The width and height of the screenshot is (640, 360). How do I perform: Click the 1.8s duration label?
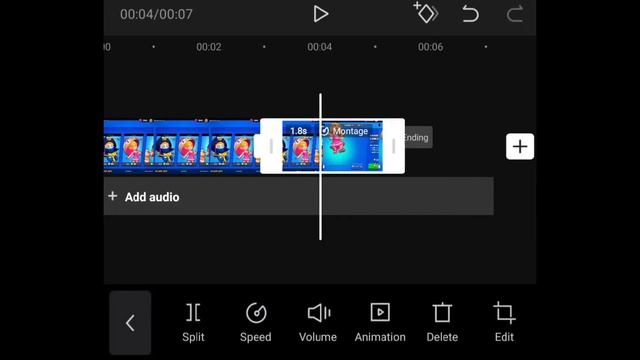click(298, 131)
